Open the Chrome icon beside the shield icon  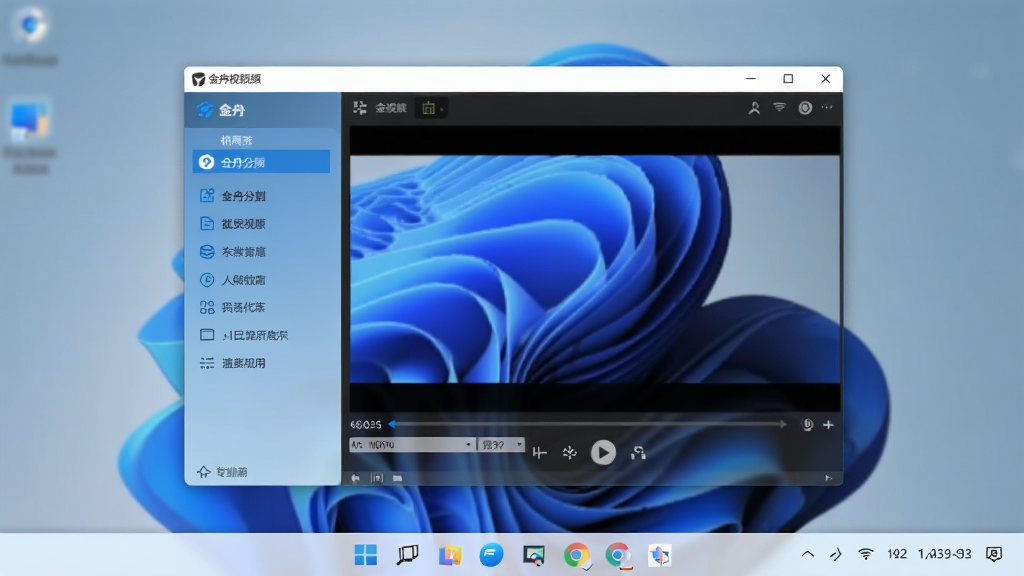pos(618,556)
